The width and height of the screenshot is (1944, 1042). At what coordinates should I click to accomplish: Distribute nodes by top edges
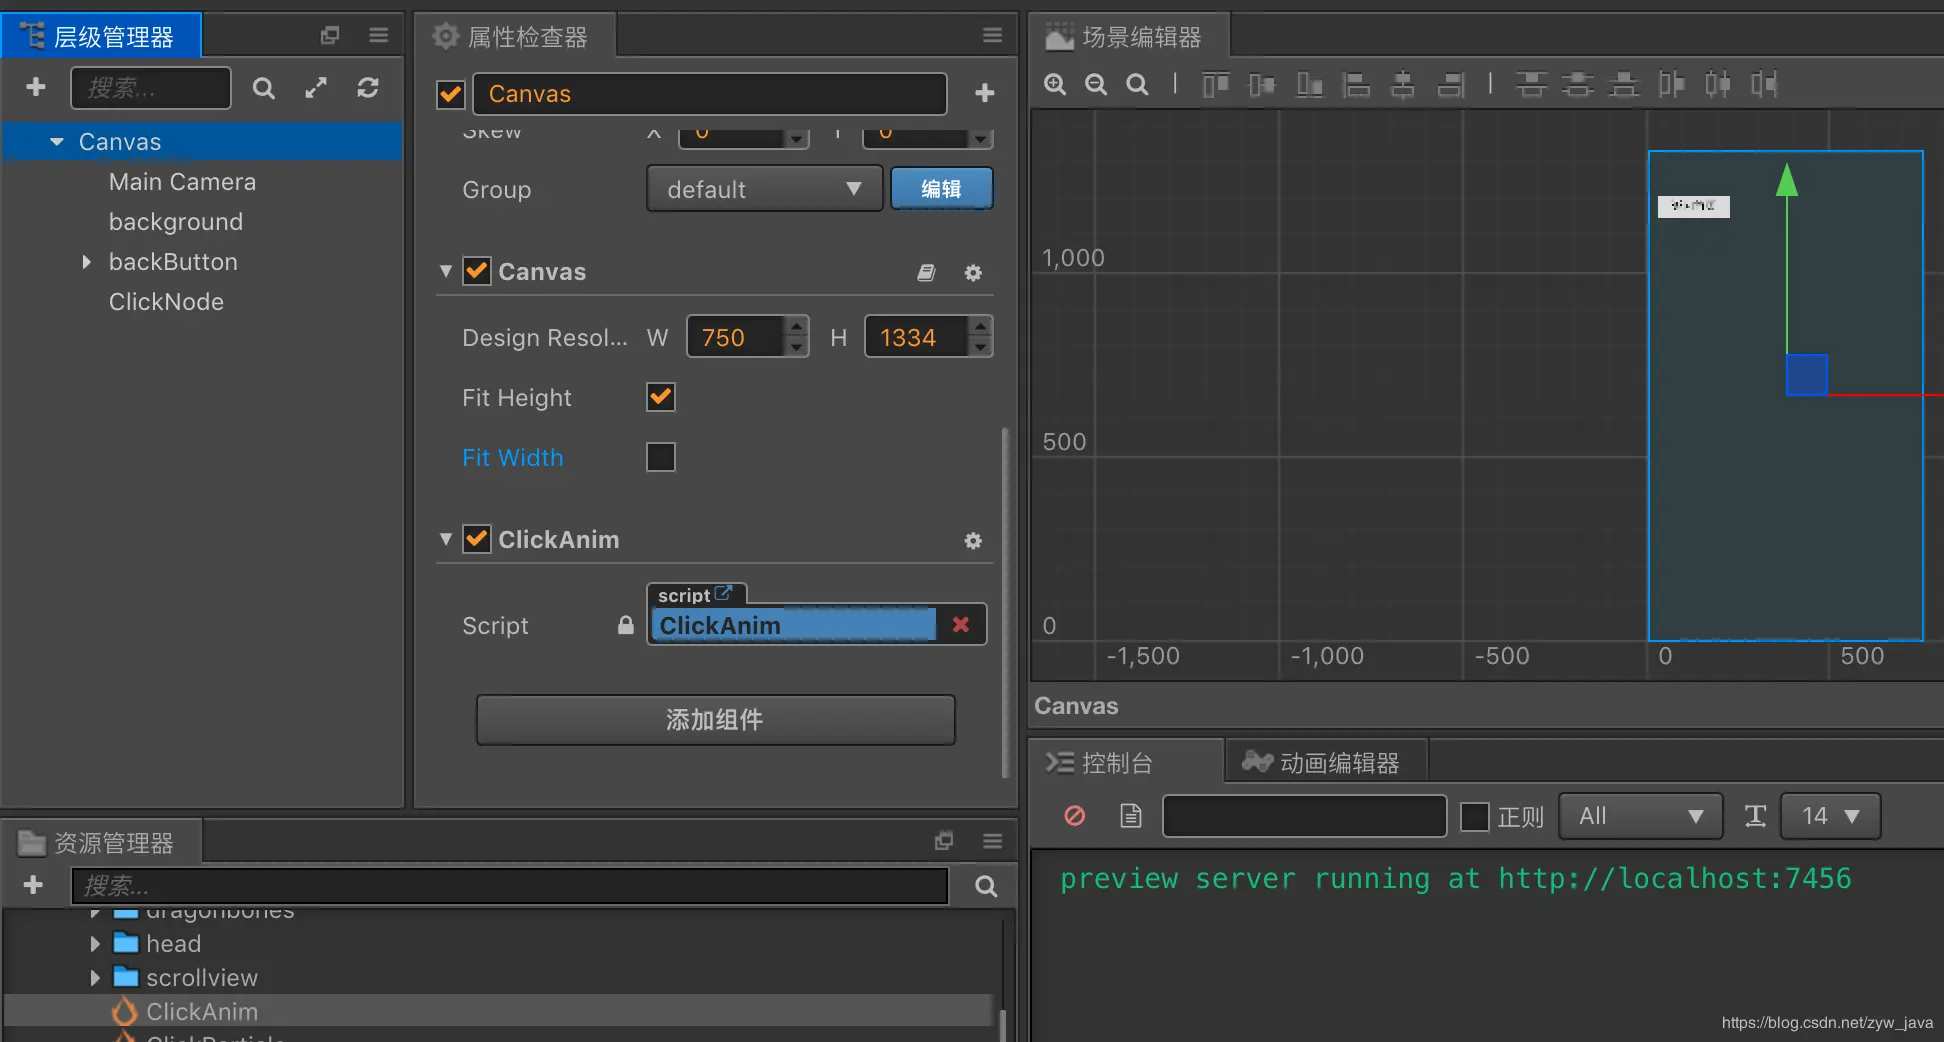point(1530,84)
